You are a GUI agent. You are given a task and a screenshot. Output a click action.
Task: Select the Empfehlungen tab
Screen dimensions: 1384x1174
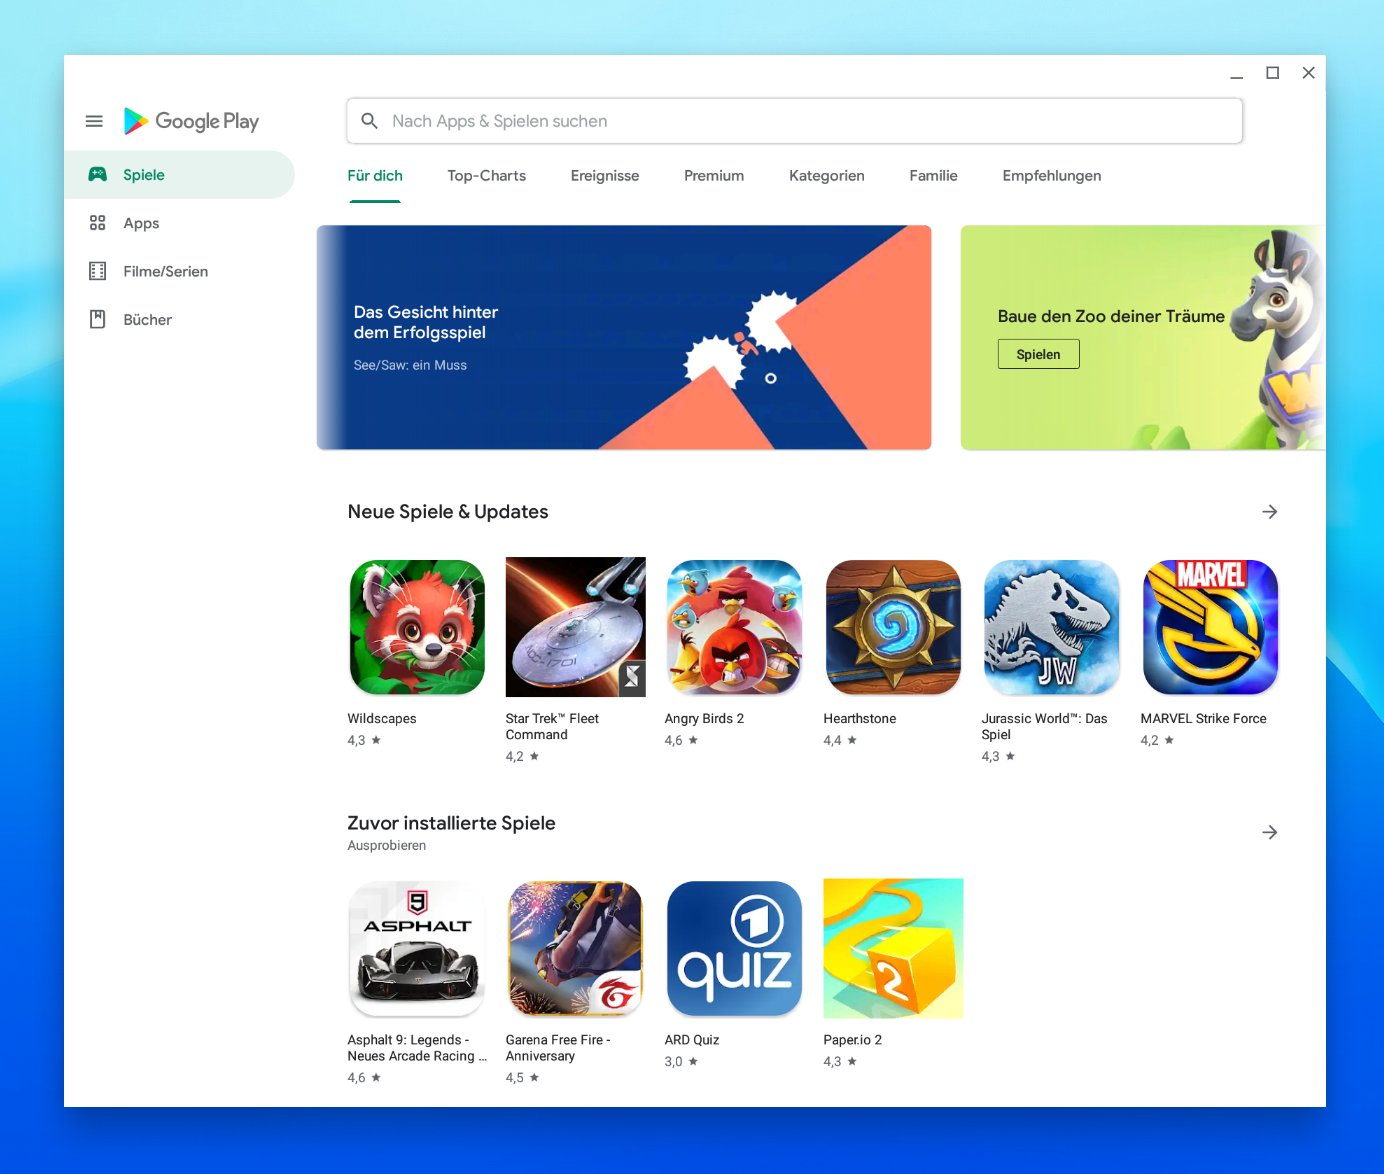[1052, 176]
